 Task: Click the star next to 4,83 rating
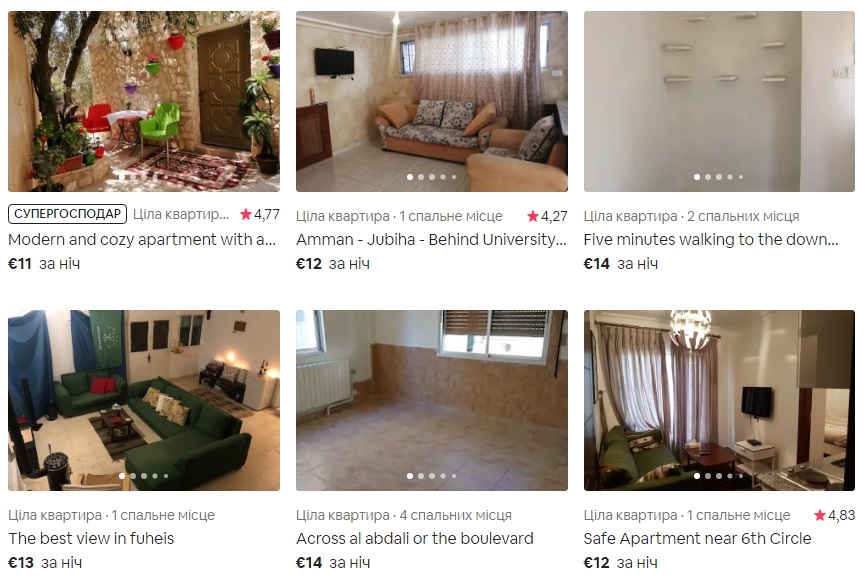coord(820,515)
